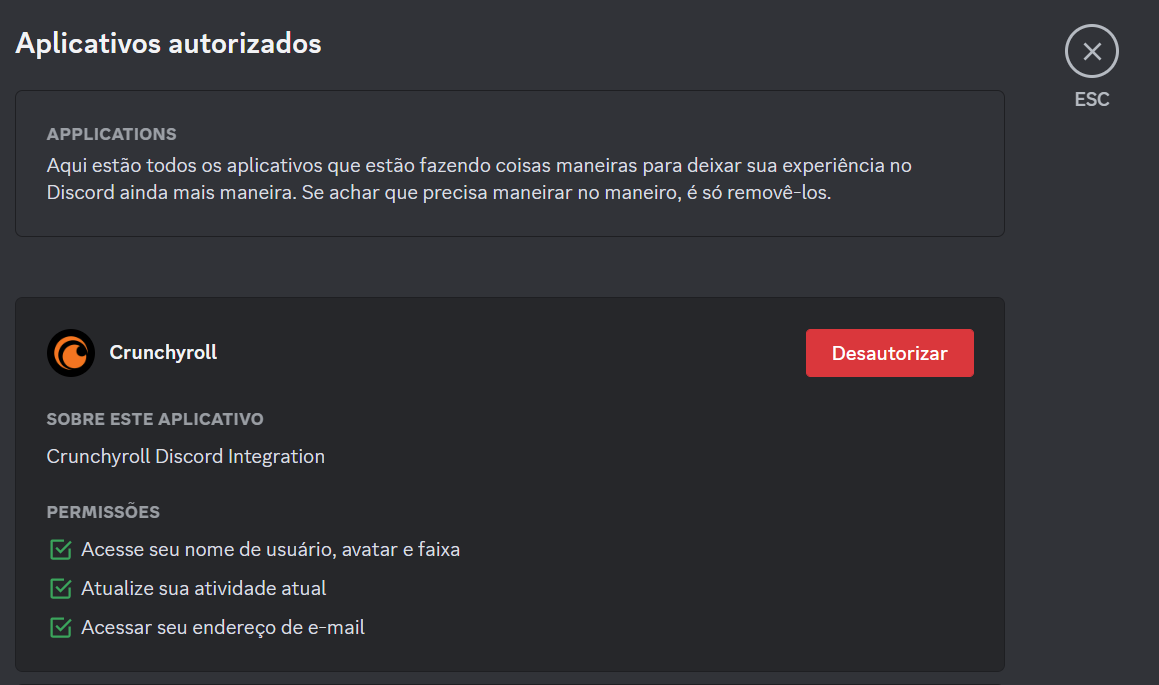
Task: Click the 'Crunchyroll Discord Integration' text
Action: (x=185, y=456)
